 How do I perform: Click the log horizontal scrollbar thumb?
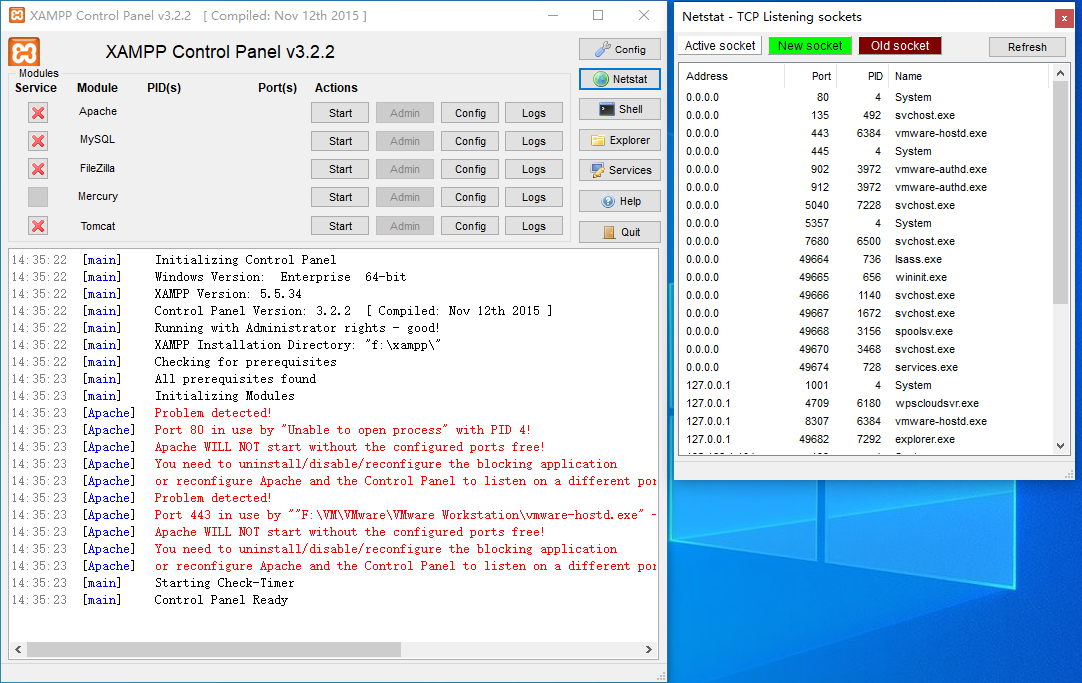coord(214,649)
